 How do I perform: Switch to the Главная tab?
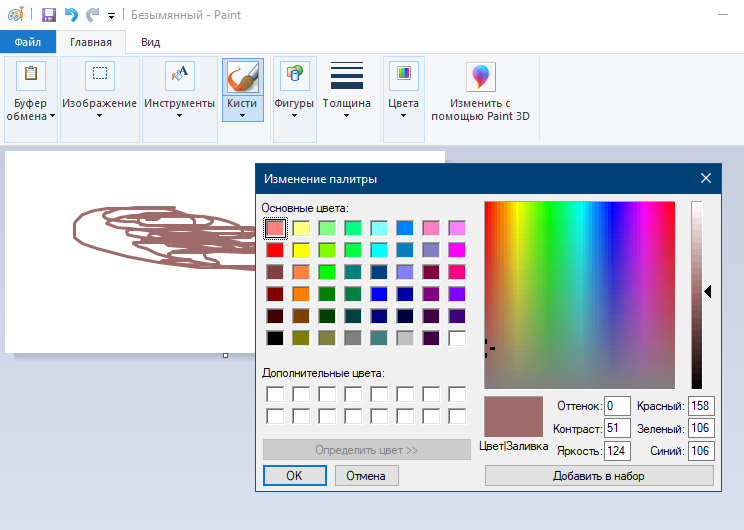click(x=91, y=42)
